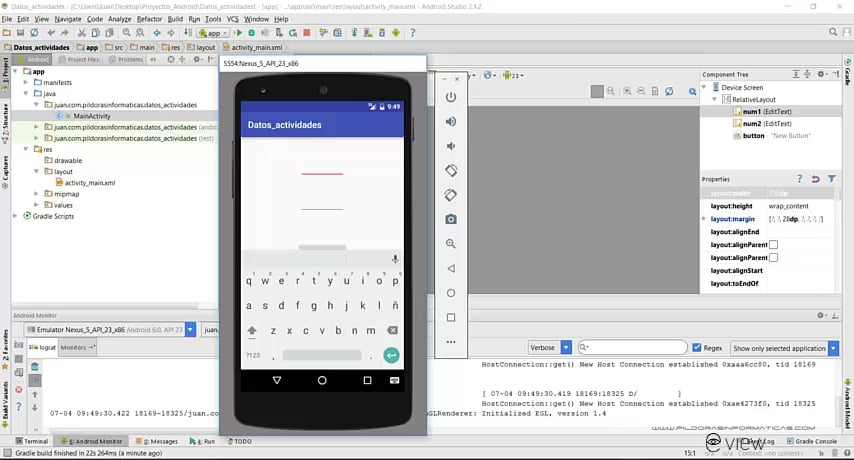The height and width of the screenshot is (460, 854).
Task: Click emulator rotate right icon
Action: click(x=450, y=195)
